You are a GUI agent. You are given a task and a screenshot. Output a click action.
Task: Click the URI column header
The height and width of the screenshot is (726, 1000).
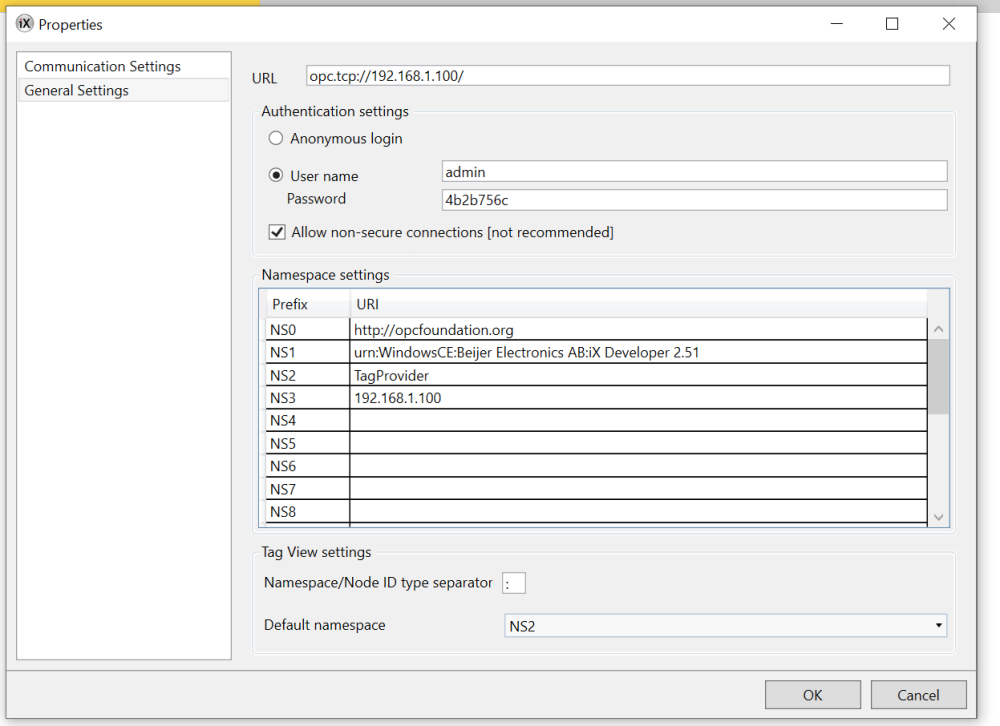[x=638, y=304]
